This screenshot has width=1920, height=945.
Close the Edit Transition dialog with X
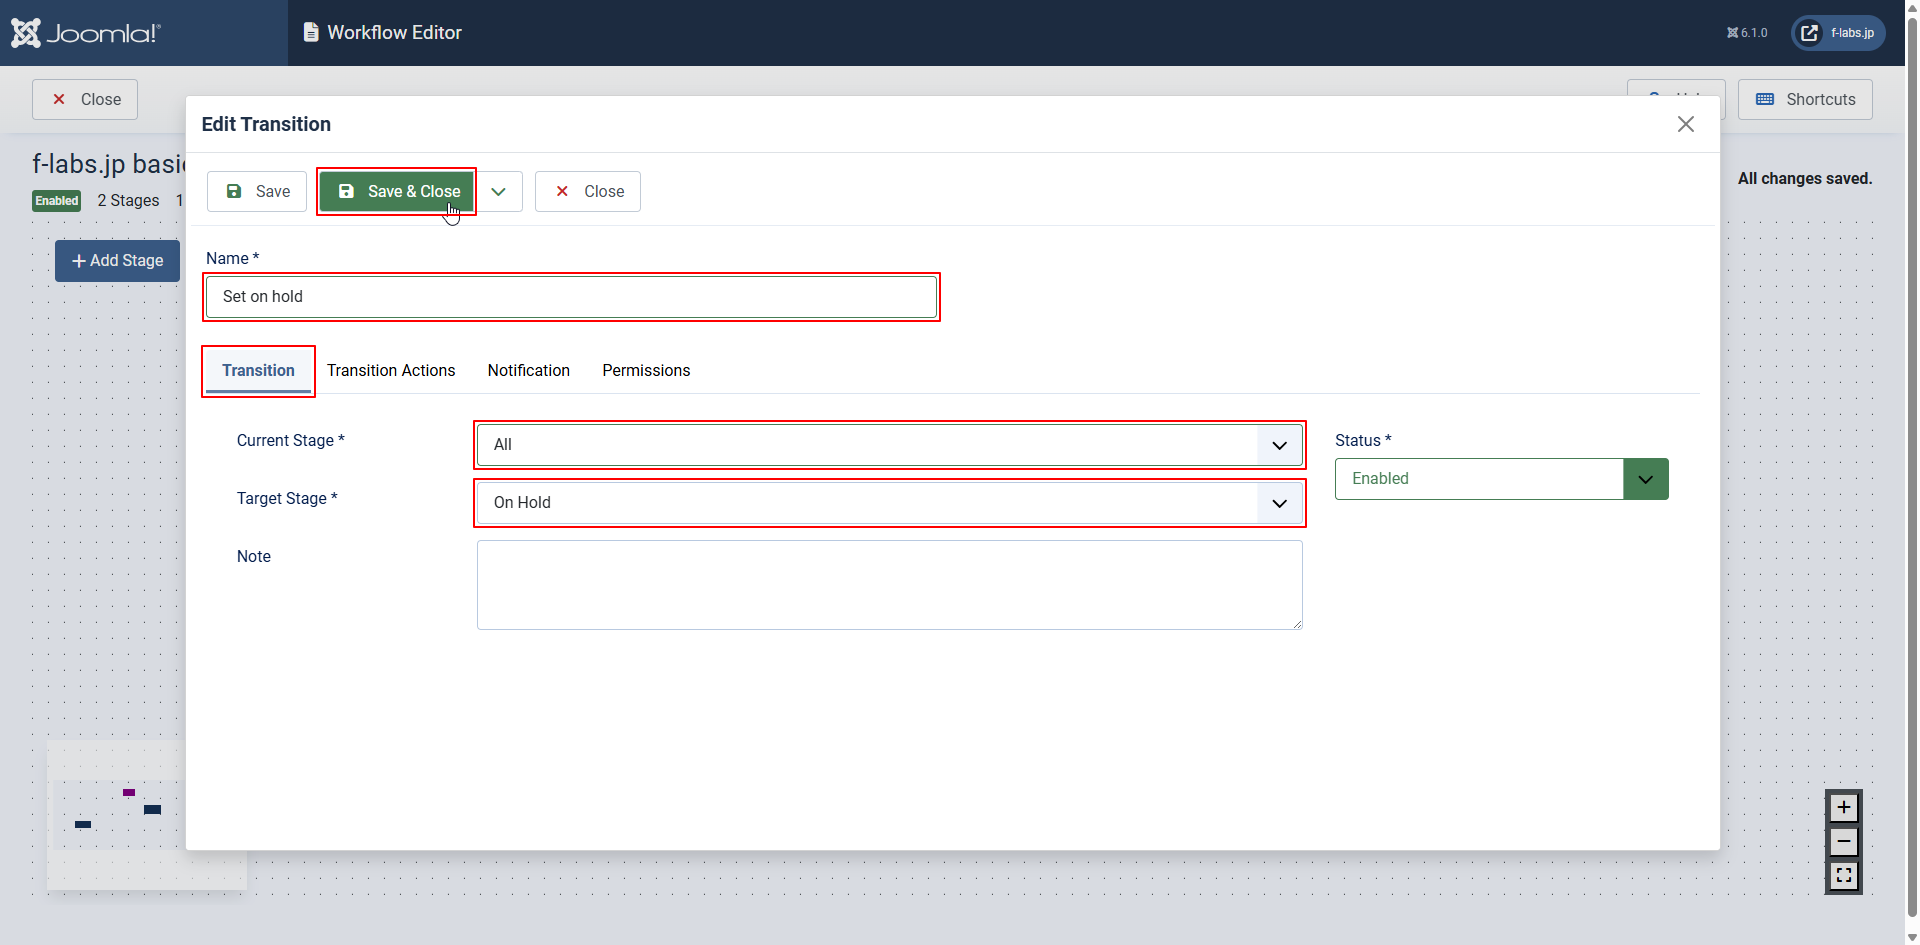[1685, 124]
